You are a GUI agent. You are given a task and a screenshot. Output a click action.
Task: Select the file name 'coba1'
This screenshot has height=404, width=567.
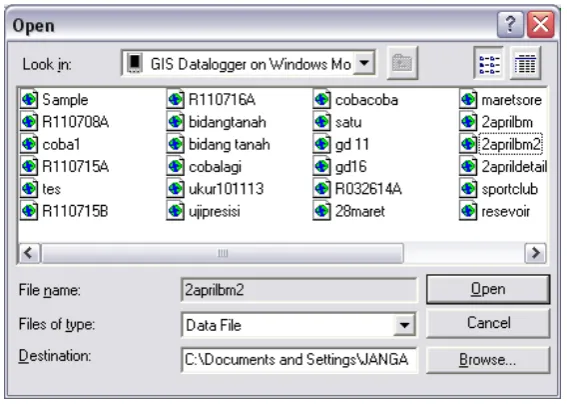[x=61, y=145]
